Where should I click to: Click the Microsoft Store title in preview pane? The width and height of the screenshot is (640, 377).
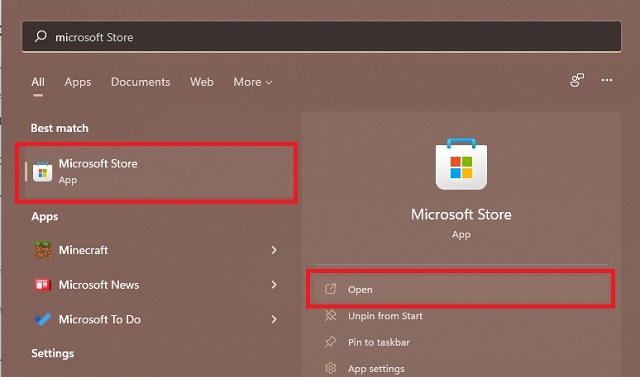461,214
